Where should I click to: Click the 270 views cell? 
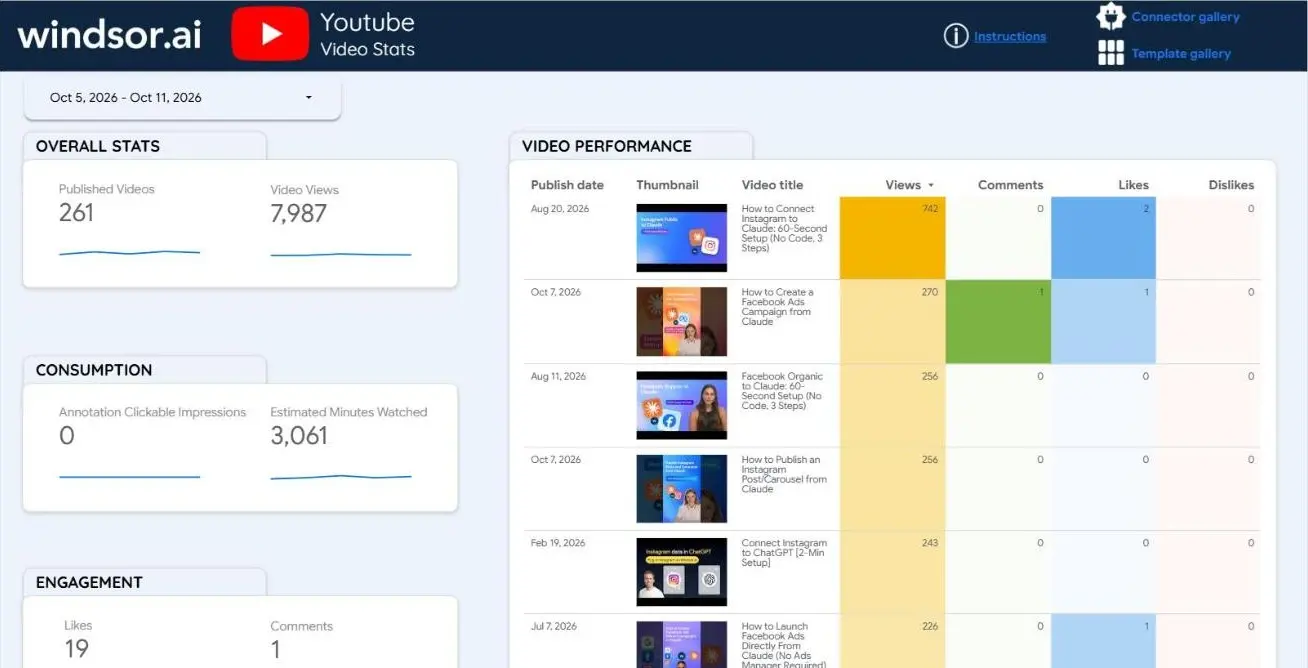click(892, 322)
